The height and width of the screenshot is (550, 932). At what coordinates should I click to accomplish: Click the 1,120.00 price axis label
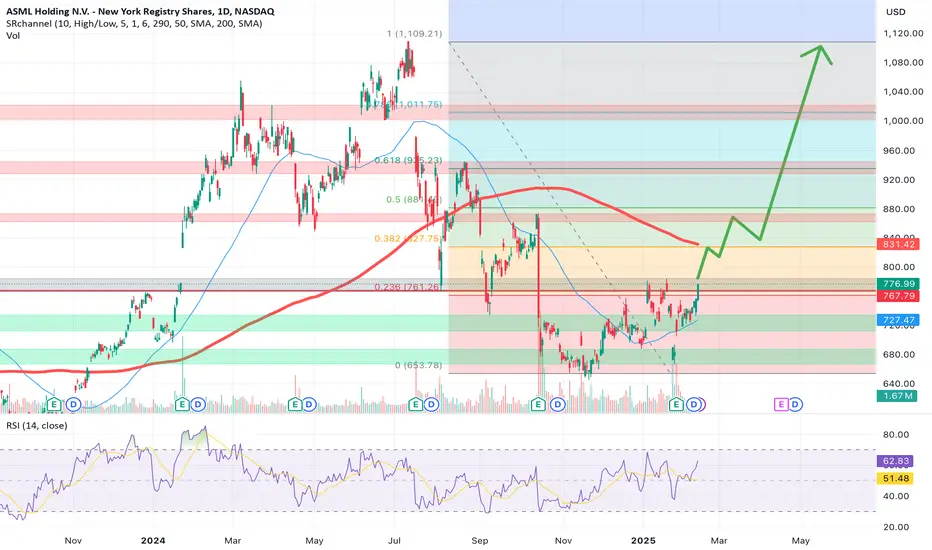[903, 34]
